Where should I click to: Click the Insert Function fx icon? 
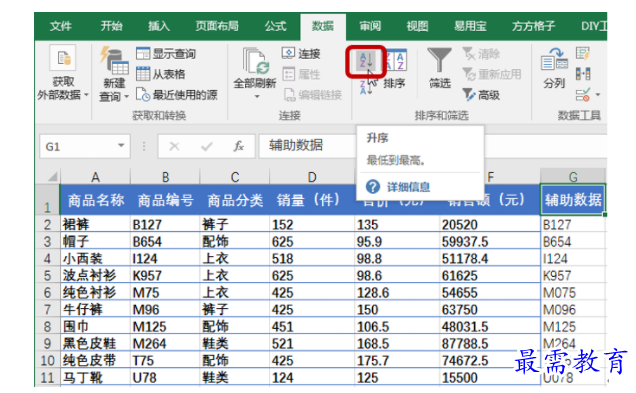[x=238, y=146]
